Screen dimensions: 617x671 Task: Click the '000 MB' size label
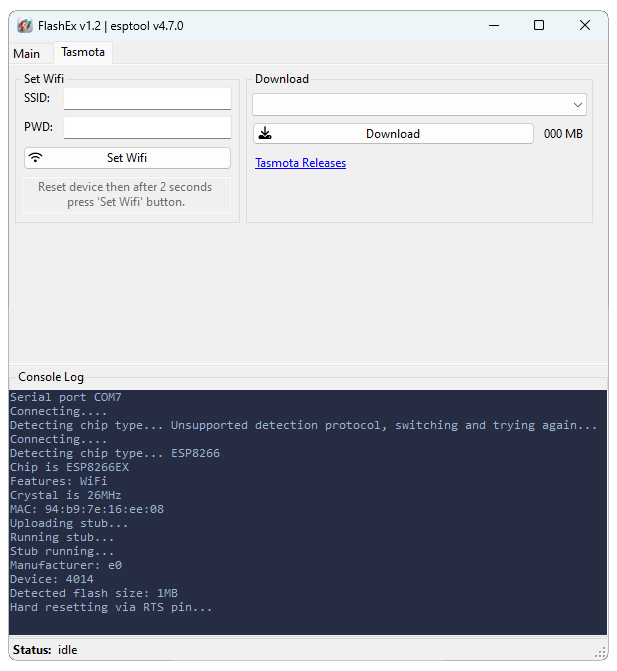pos(563,134)
